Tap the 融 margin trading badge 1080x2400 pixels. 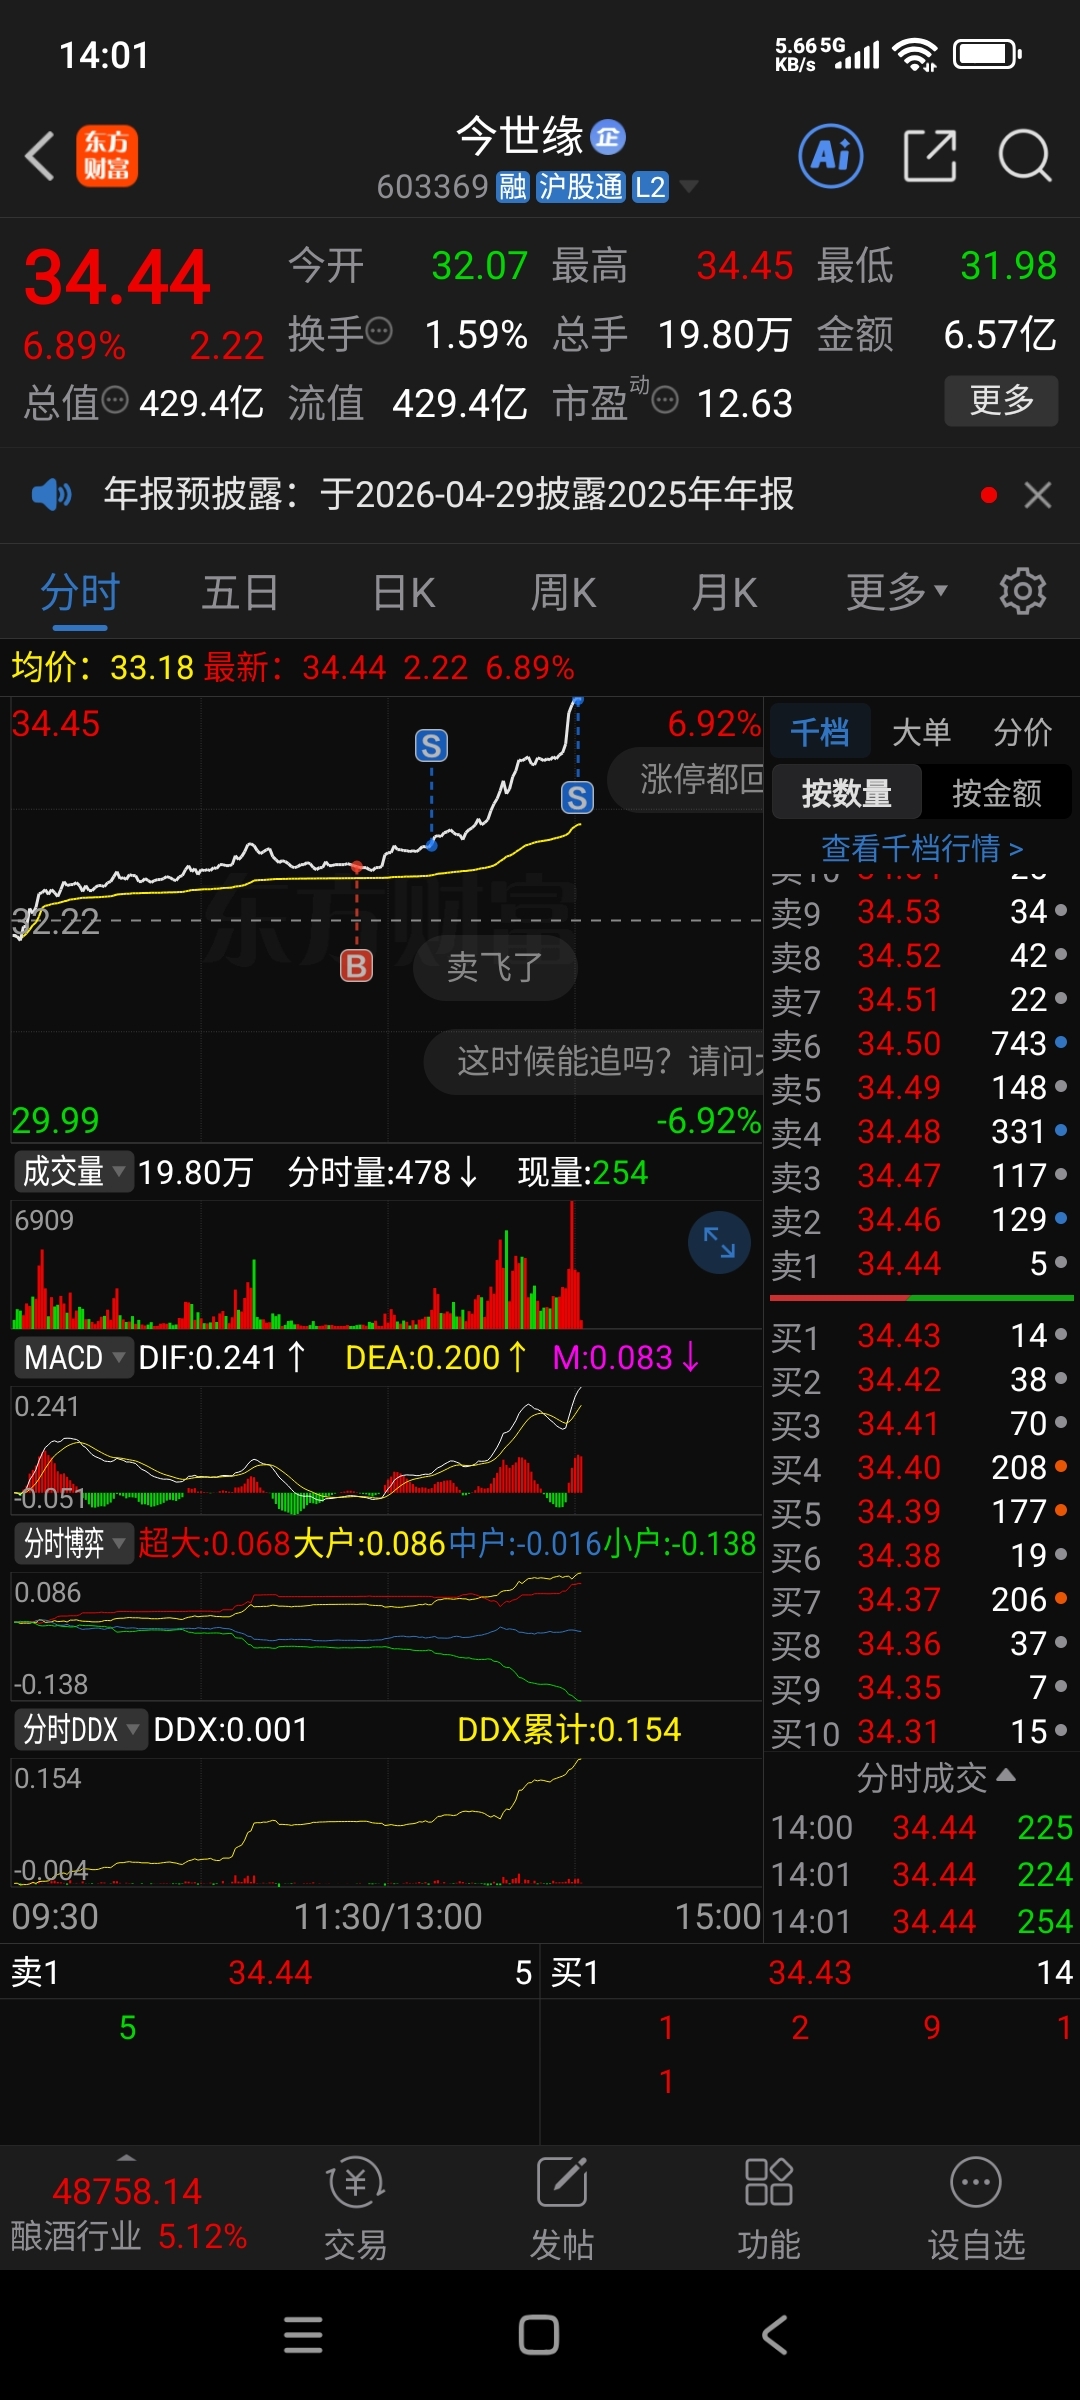pos(512,187)
